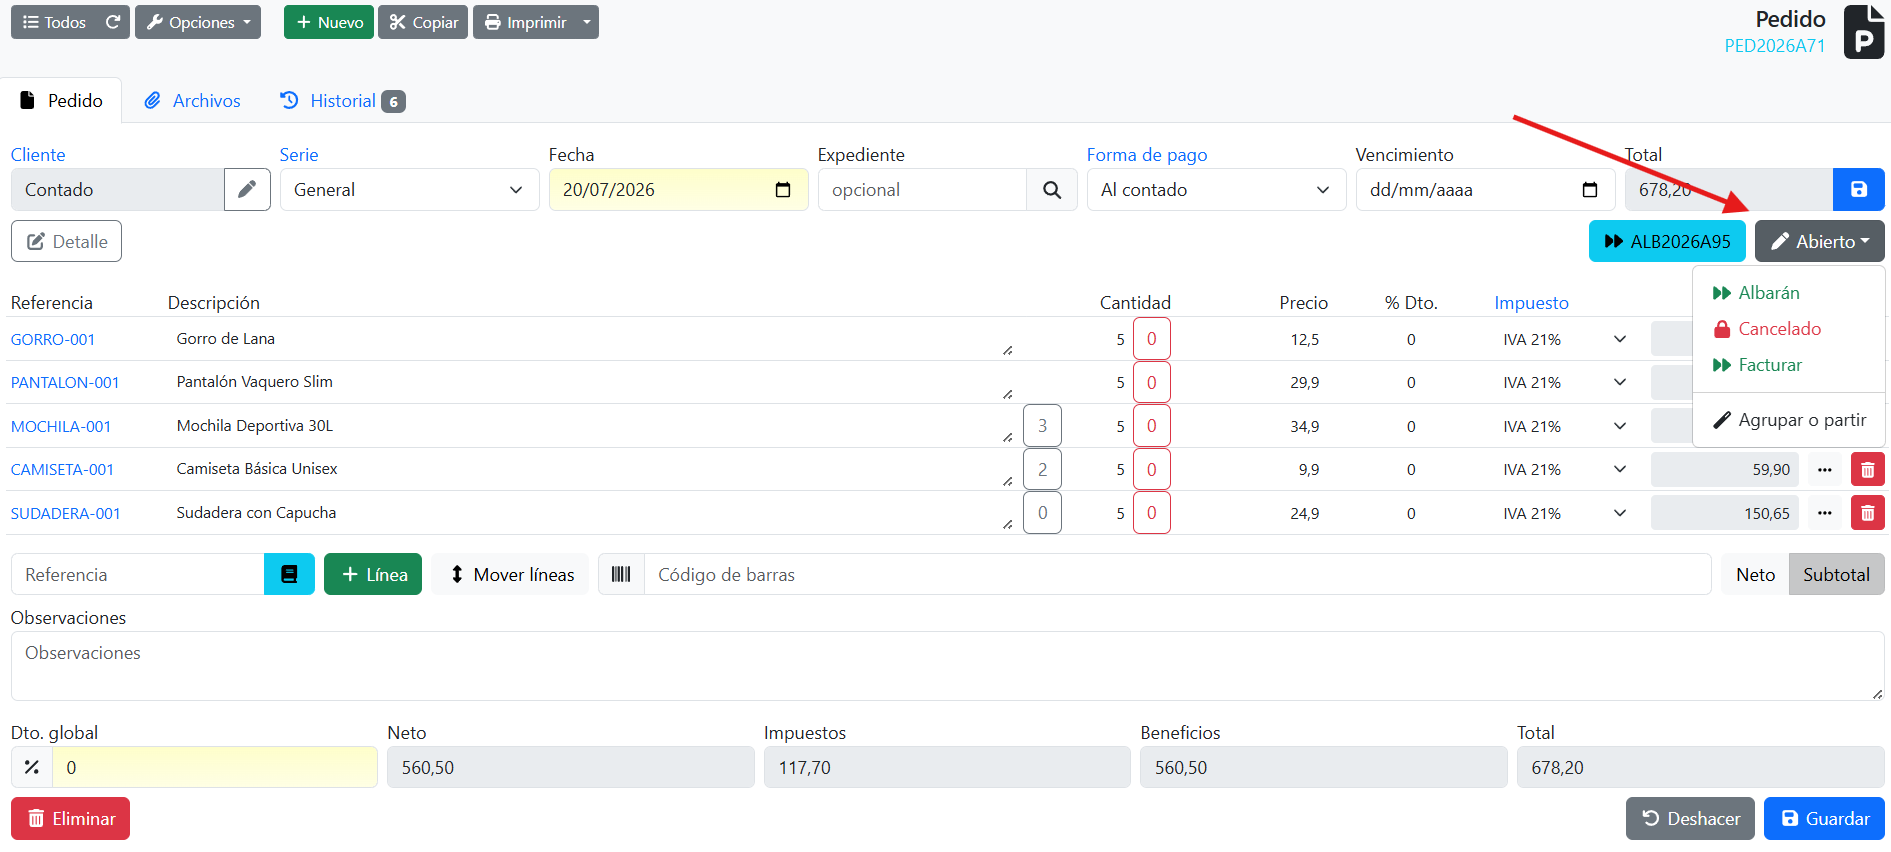Expand IVA dropdown on Pantalón Vaquero row

click(1620, 382)
